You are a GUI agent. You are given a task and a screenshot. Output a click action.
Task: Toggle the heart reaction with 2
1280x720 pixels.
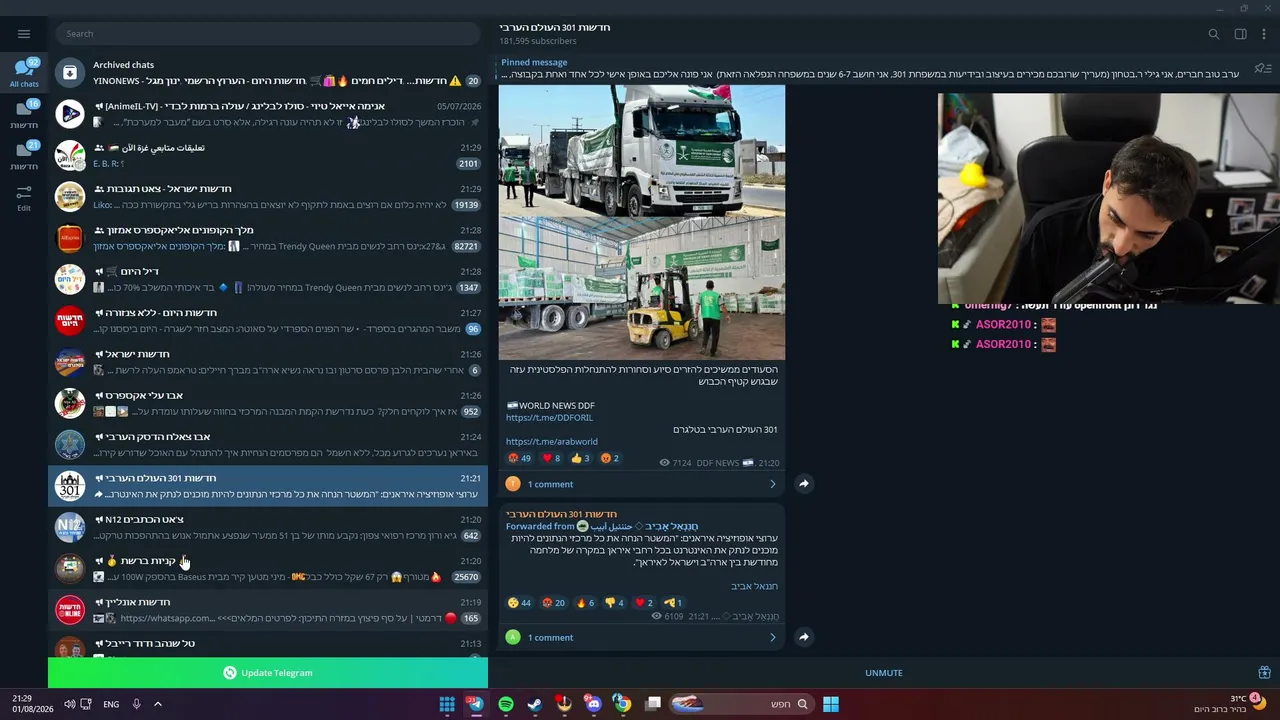point(644,603)
